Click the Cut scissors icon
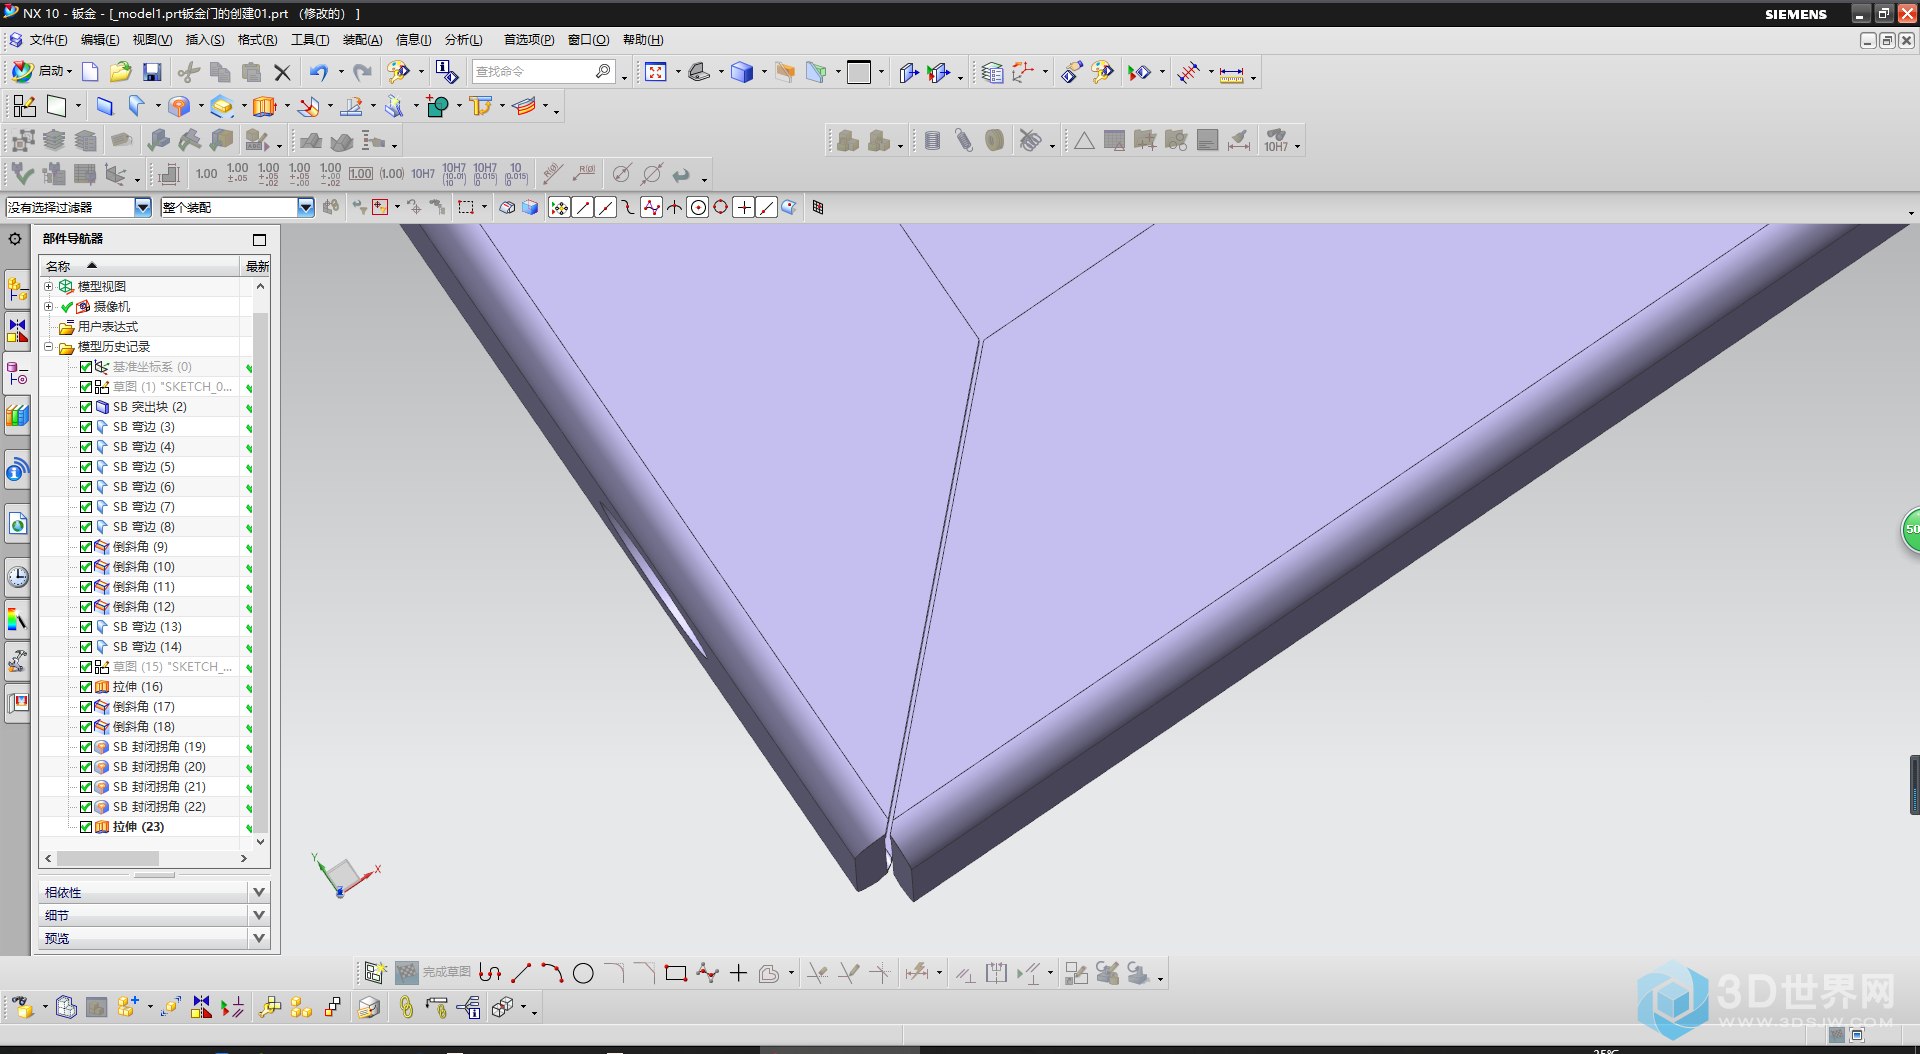The height and width of the screenshot is (1054, 1920). (188, 72)
